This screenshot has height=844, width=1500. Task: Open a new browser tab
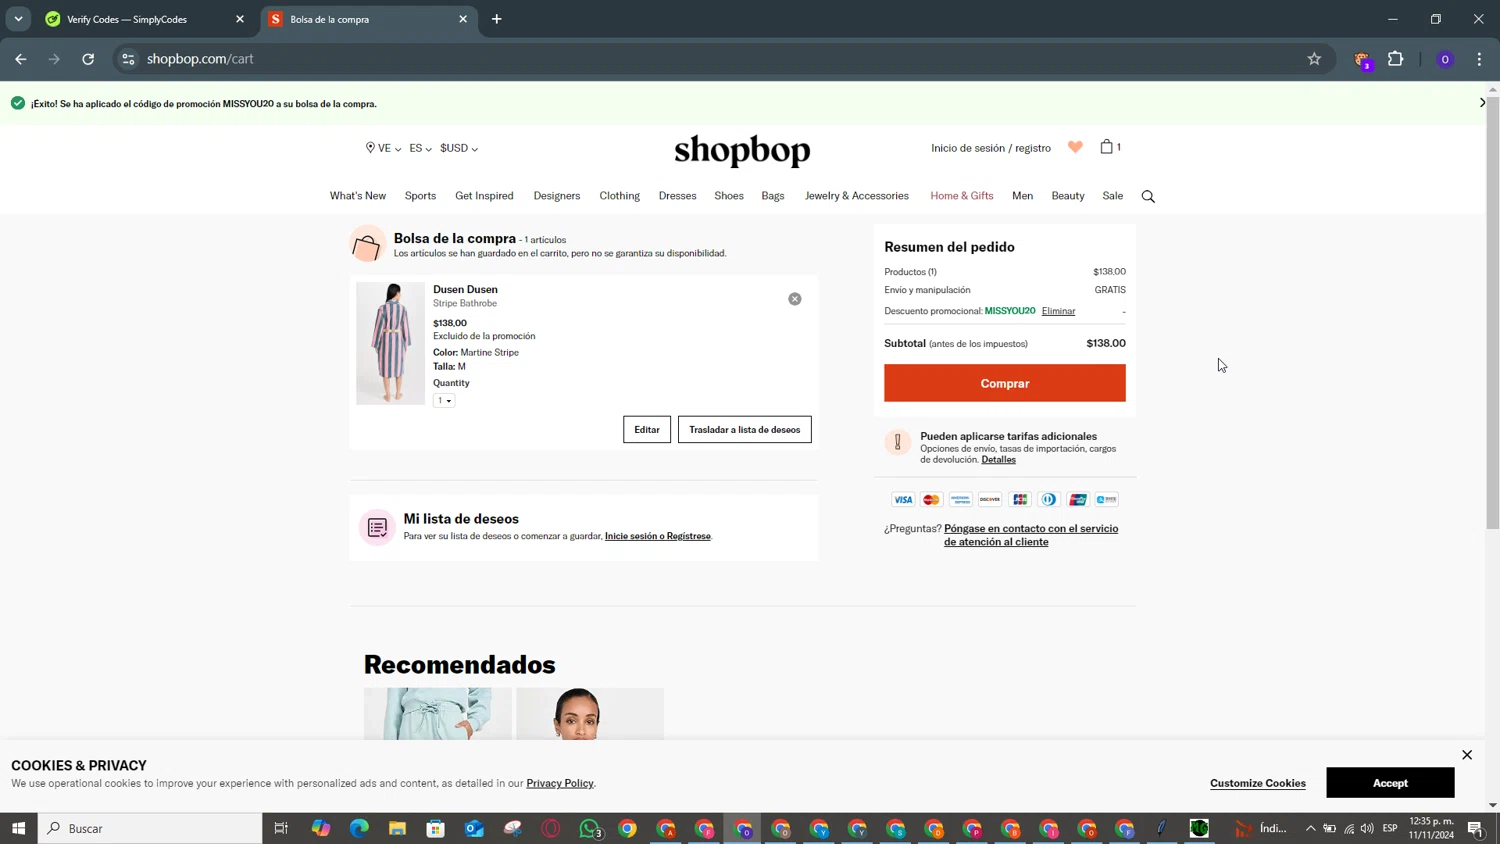tap(497, 19)
